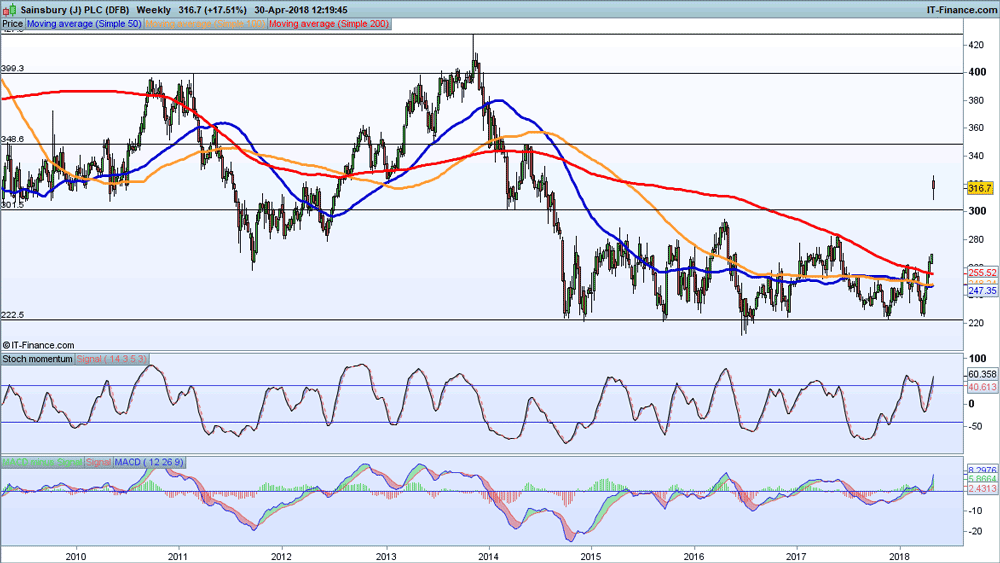The height and width of the screenshot is (563, 1000).
Task: Click the yellow 316.7 current price tag
Action: click(x=980, y=188)
